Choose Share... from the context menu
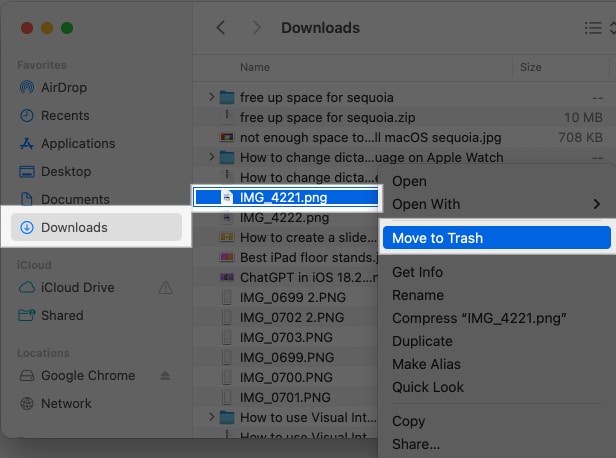Viewport: 616px width, 458px height. tap(416, 444)
